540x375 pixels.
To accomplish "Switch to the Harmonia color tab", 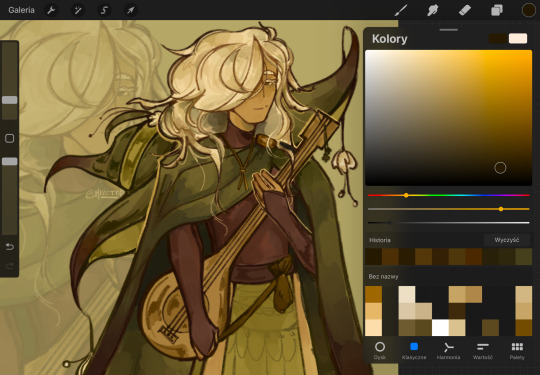I will (x=448, y=351).
